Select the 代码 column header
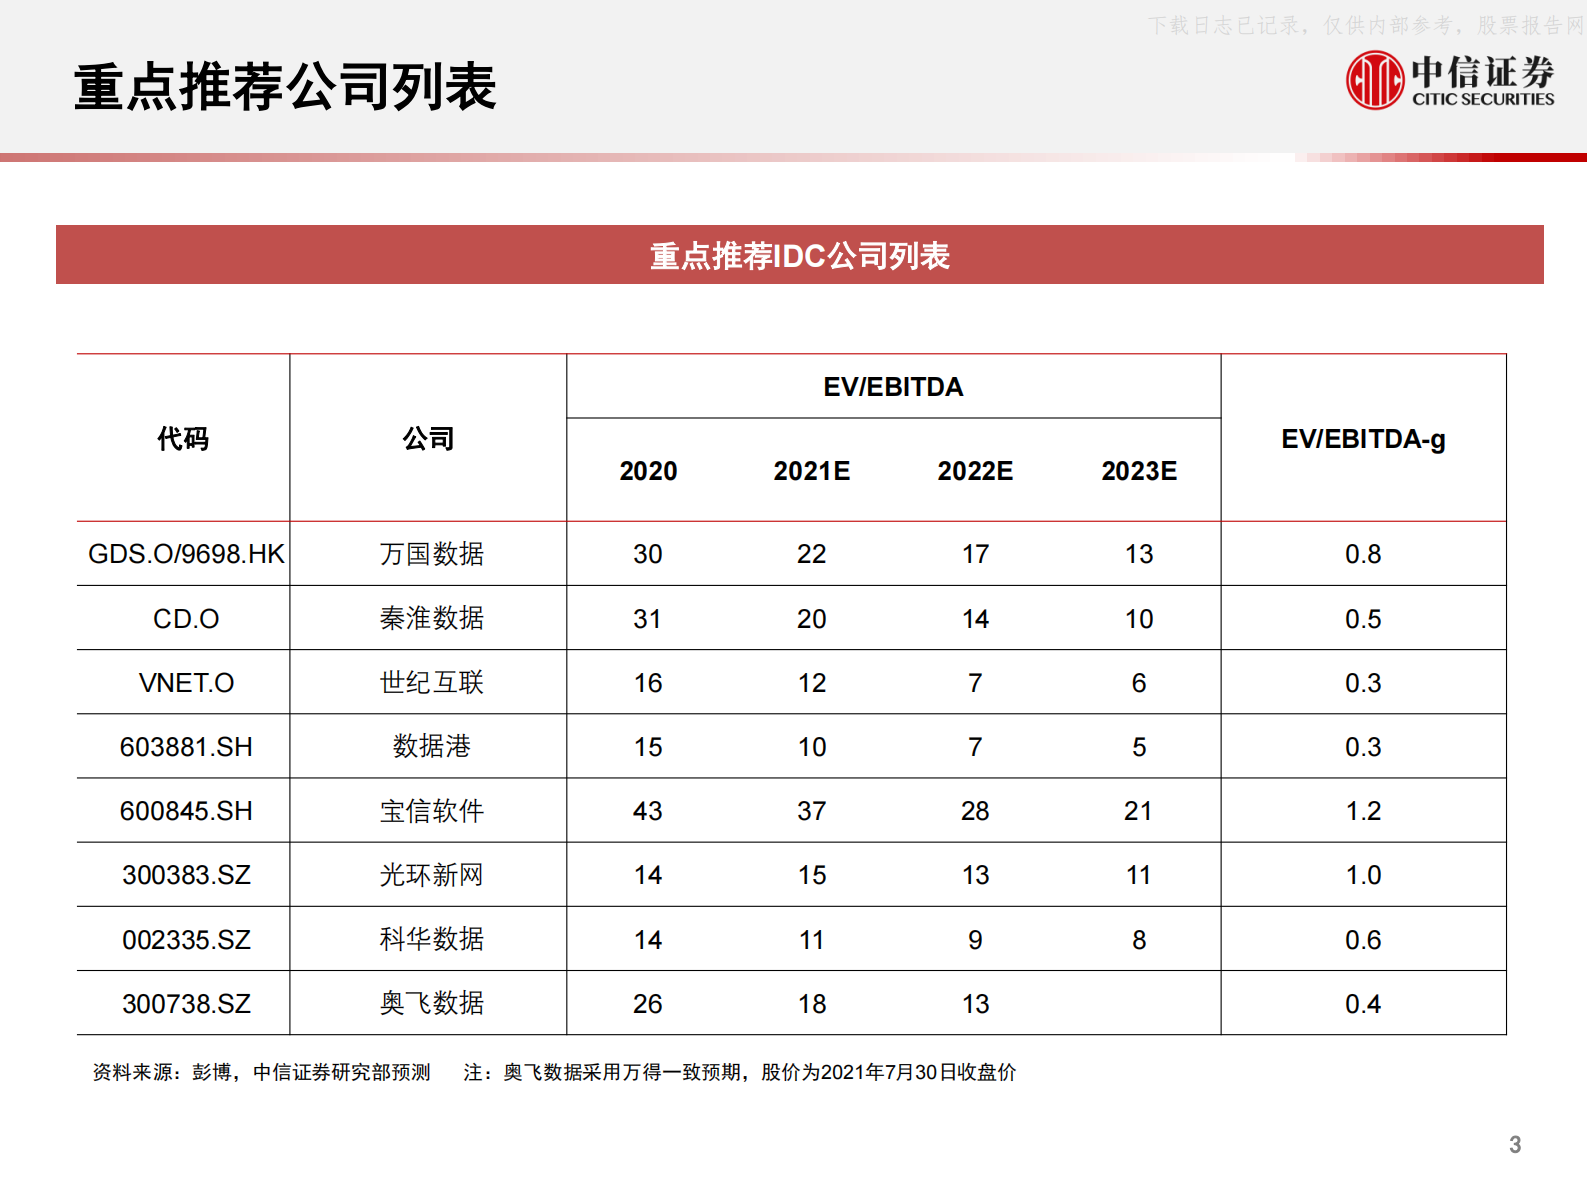This screenshot has width=1587, height=1190. tap(183, 438)
